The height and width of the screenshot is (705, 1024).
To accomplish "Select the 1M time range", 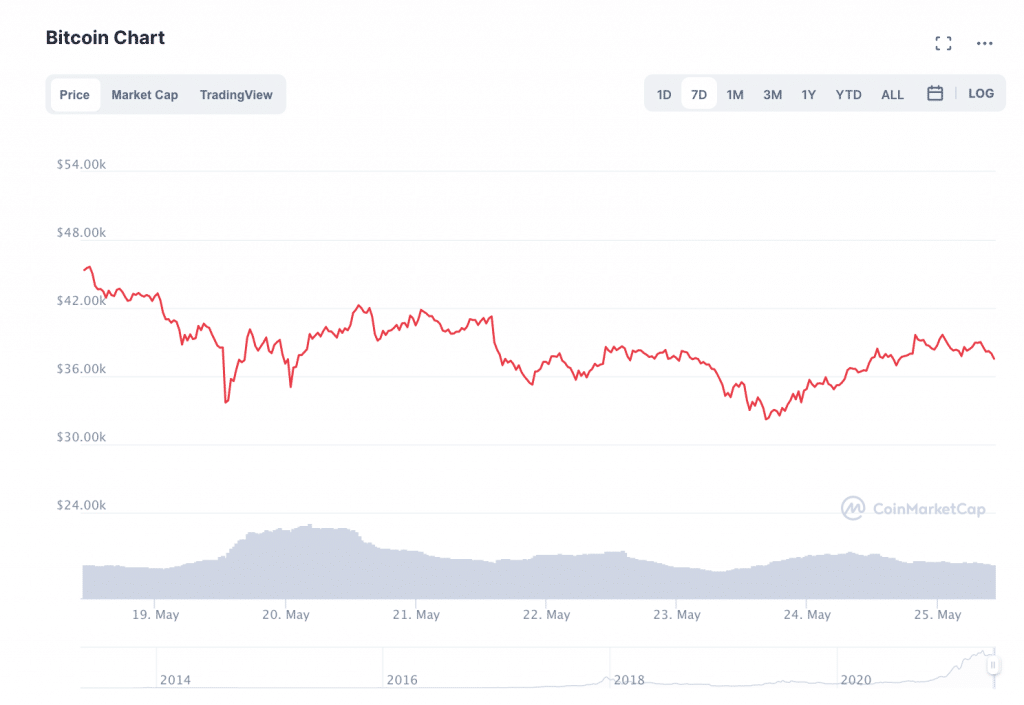I will pyautogui.click(x=735, y=95).
